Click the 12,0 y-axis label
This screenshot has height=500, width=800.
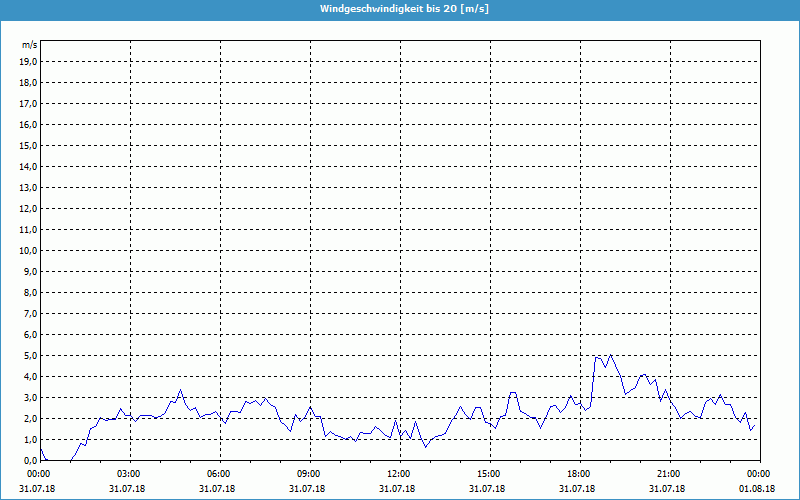(28, 209)
